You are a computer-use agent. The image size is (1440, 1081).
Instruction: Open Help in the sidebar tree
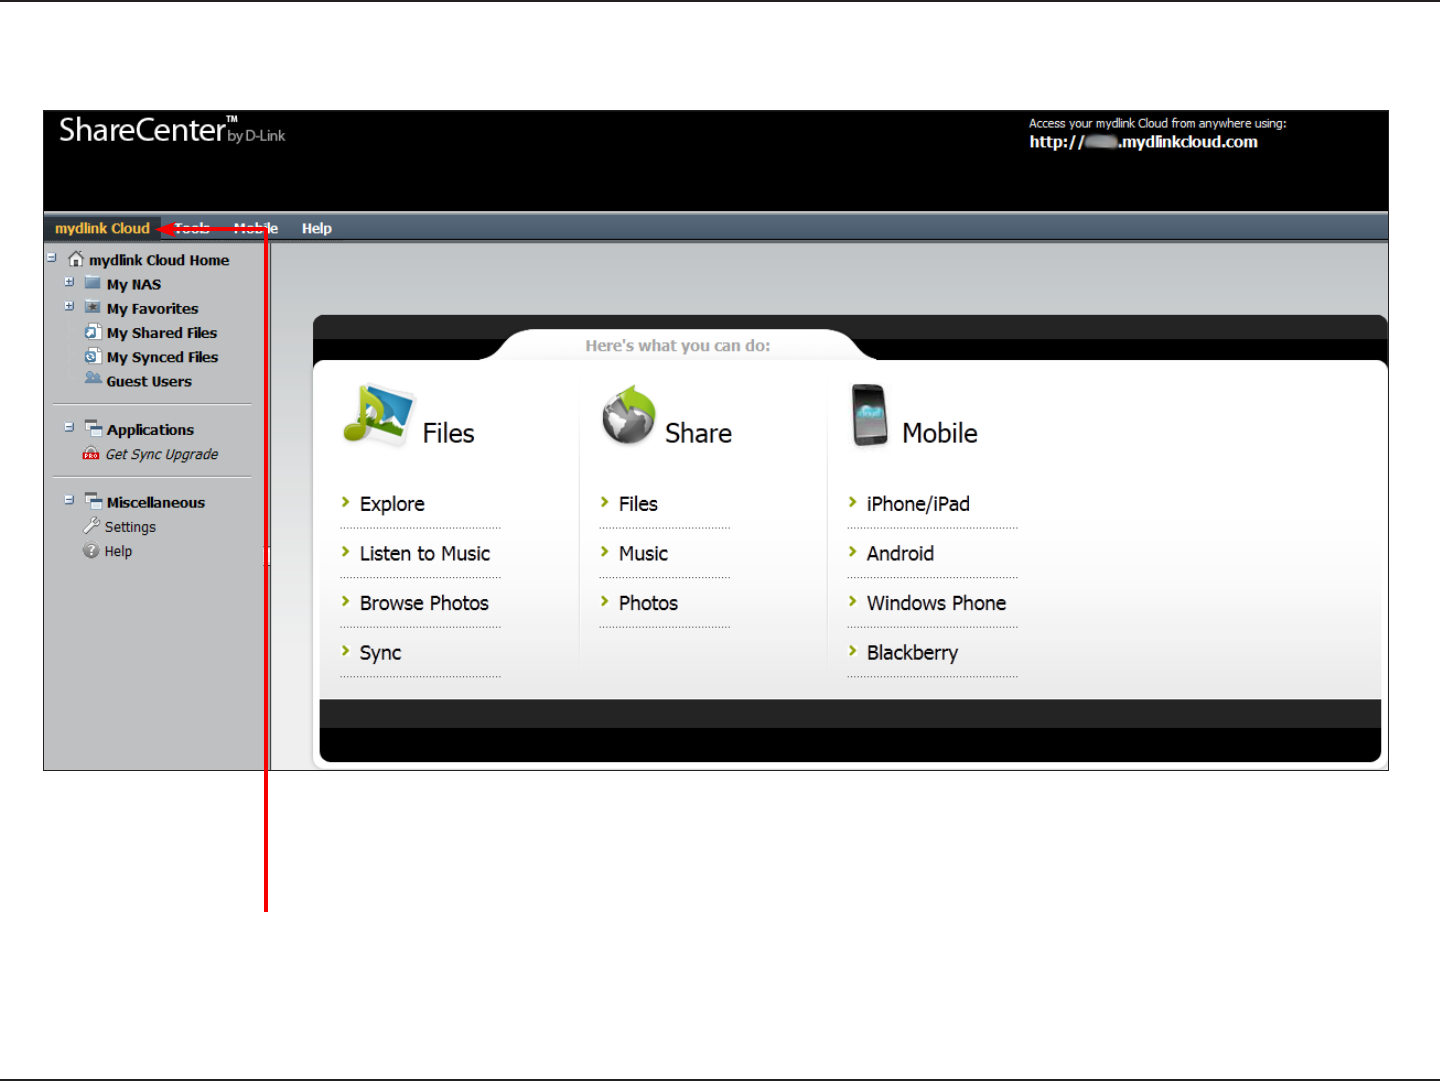(x=118, y=551)
